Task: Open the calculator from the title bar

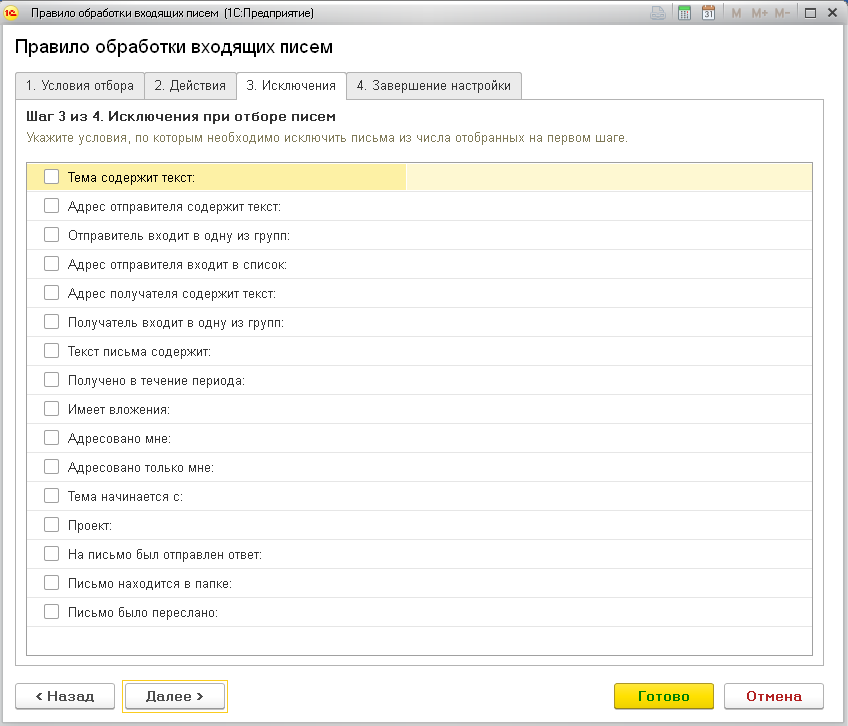Action: [x=685, y=13]
